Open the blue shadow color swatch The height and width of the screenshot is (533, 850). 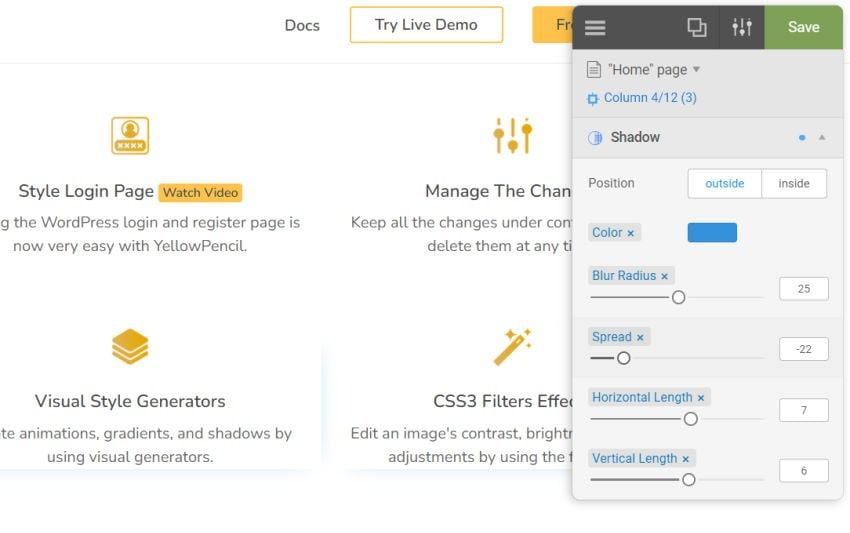(712, 233)
